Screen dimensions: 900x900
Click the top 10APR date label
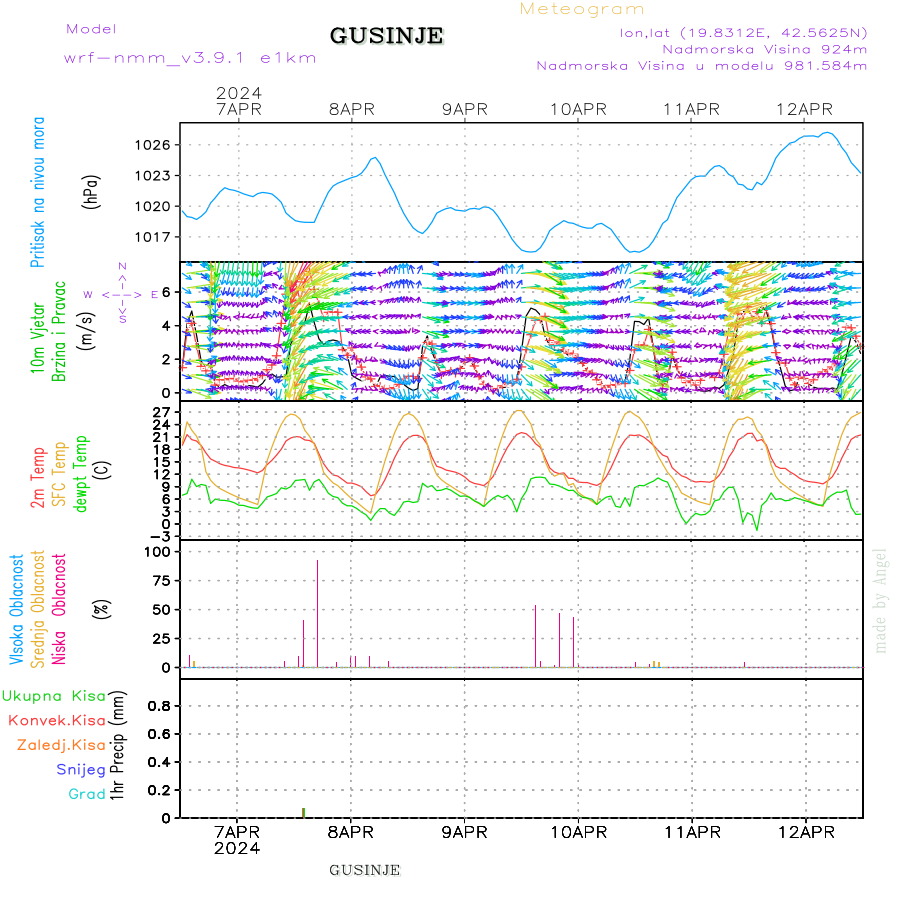[578, 109]
